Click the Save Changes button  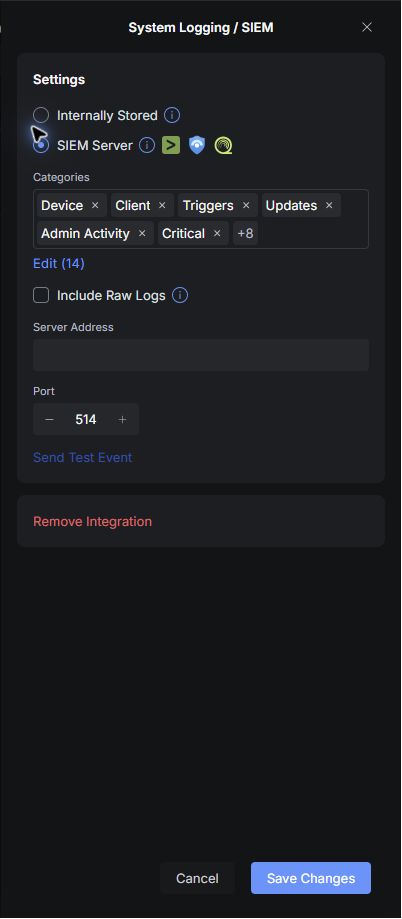tap(311, 878)
